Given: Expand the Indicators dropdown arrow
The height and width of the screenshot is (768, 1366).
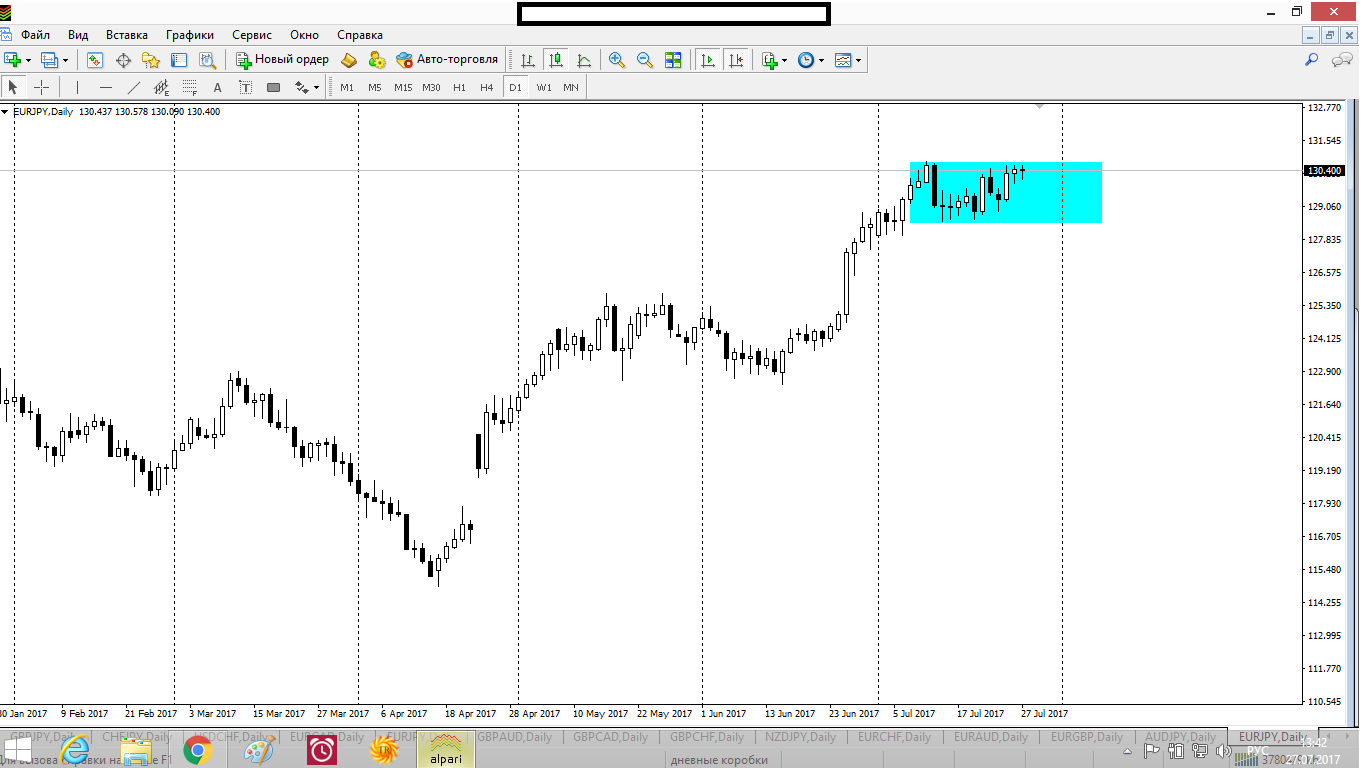Looking at the screenshot, I should (x=784, y=60).
